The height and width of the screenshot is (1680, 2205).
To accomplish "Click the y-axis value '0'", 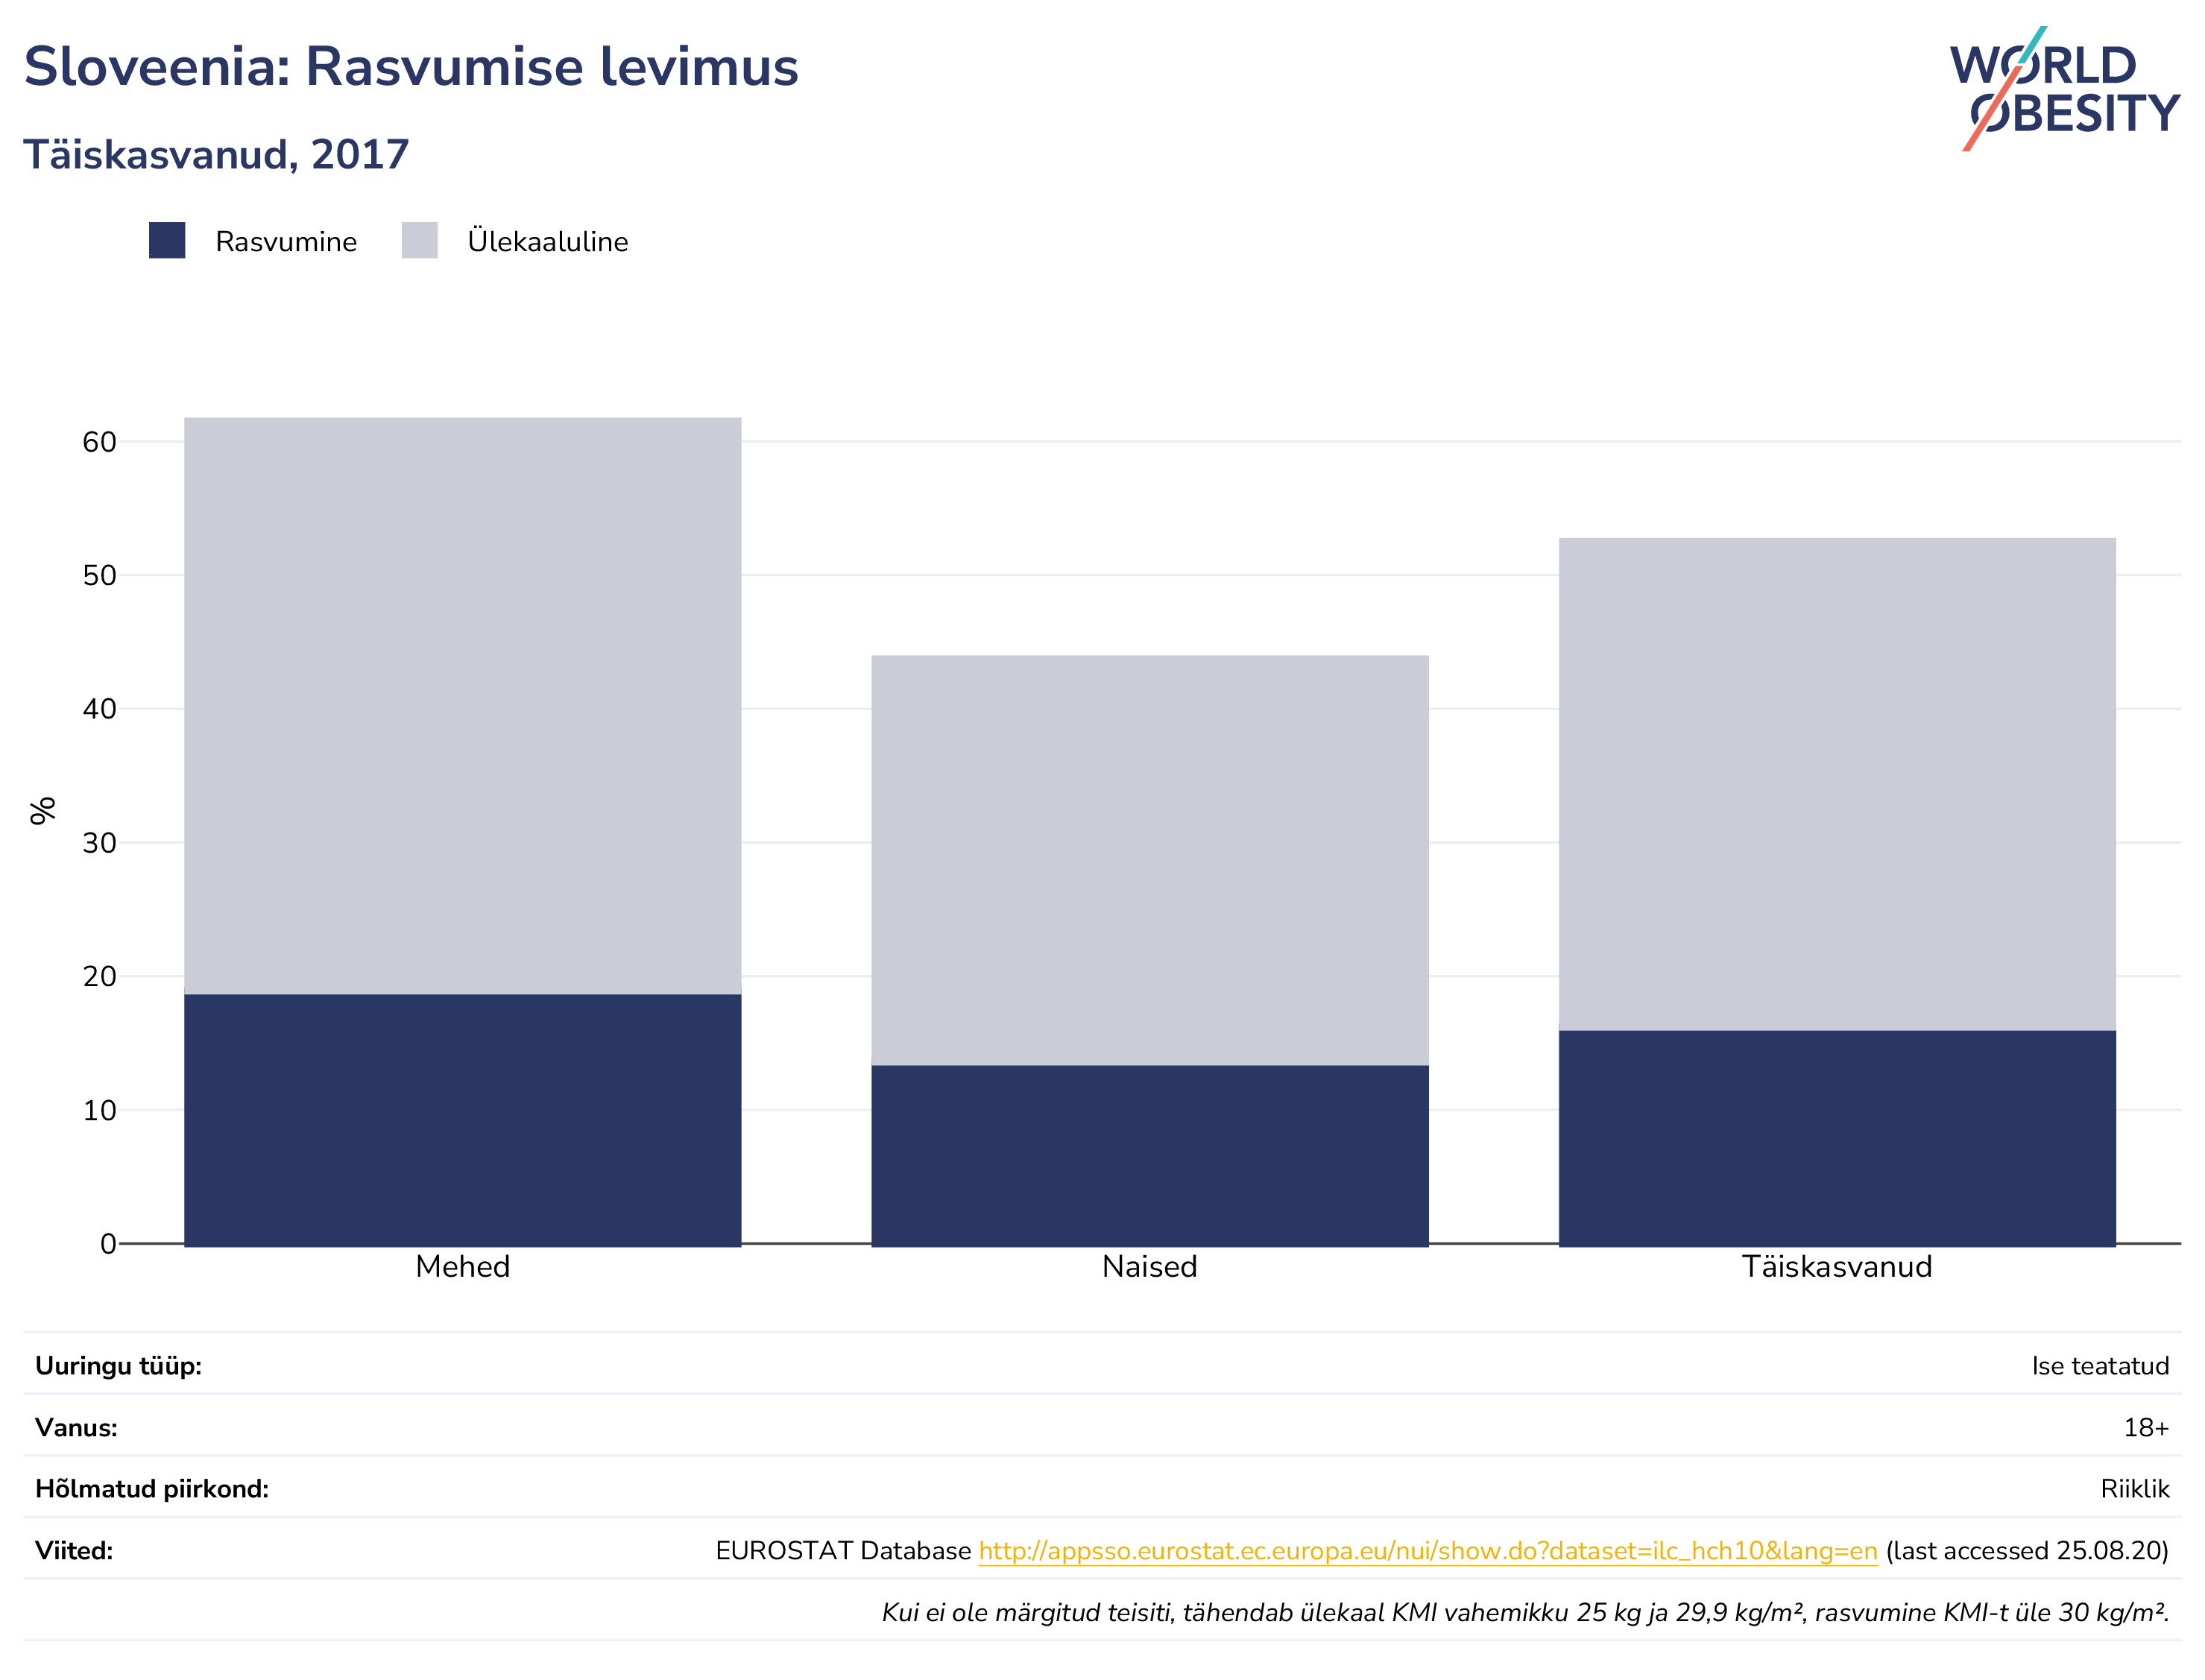I will click(x=108, y=1244).
